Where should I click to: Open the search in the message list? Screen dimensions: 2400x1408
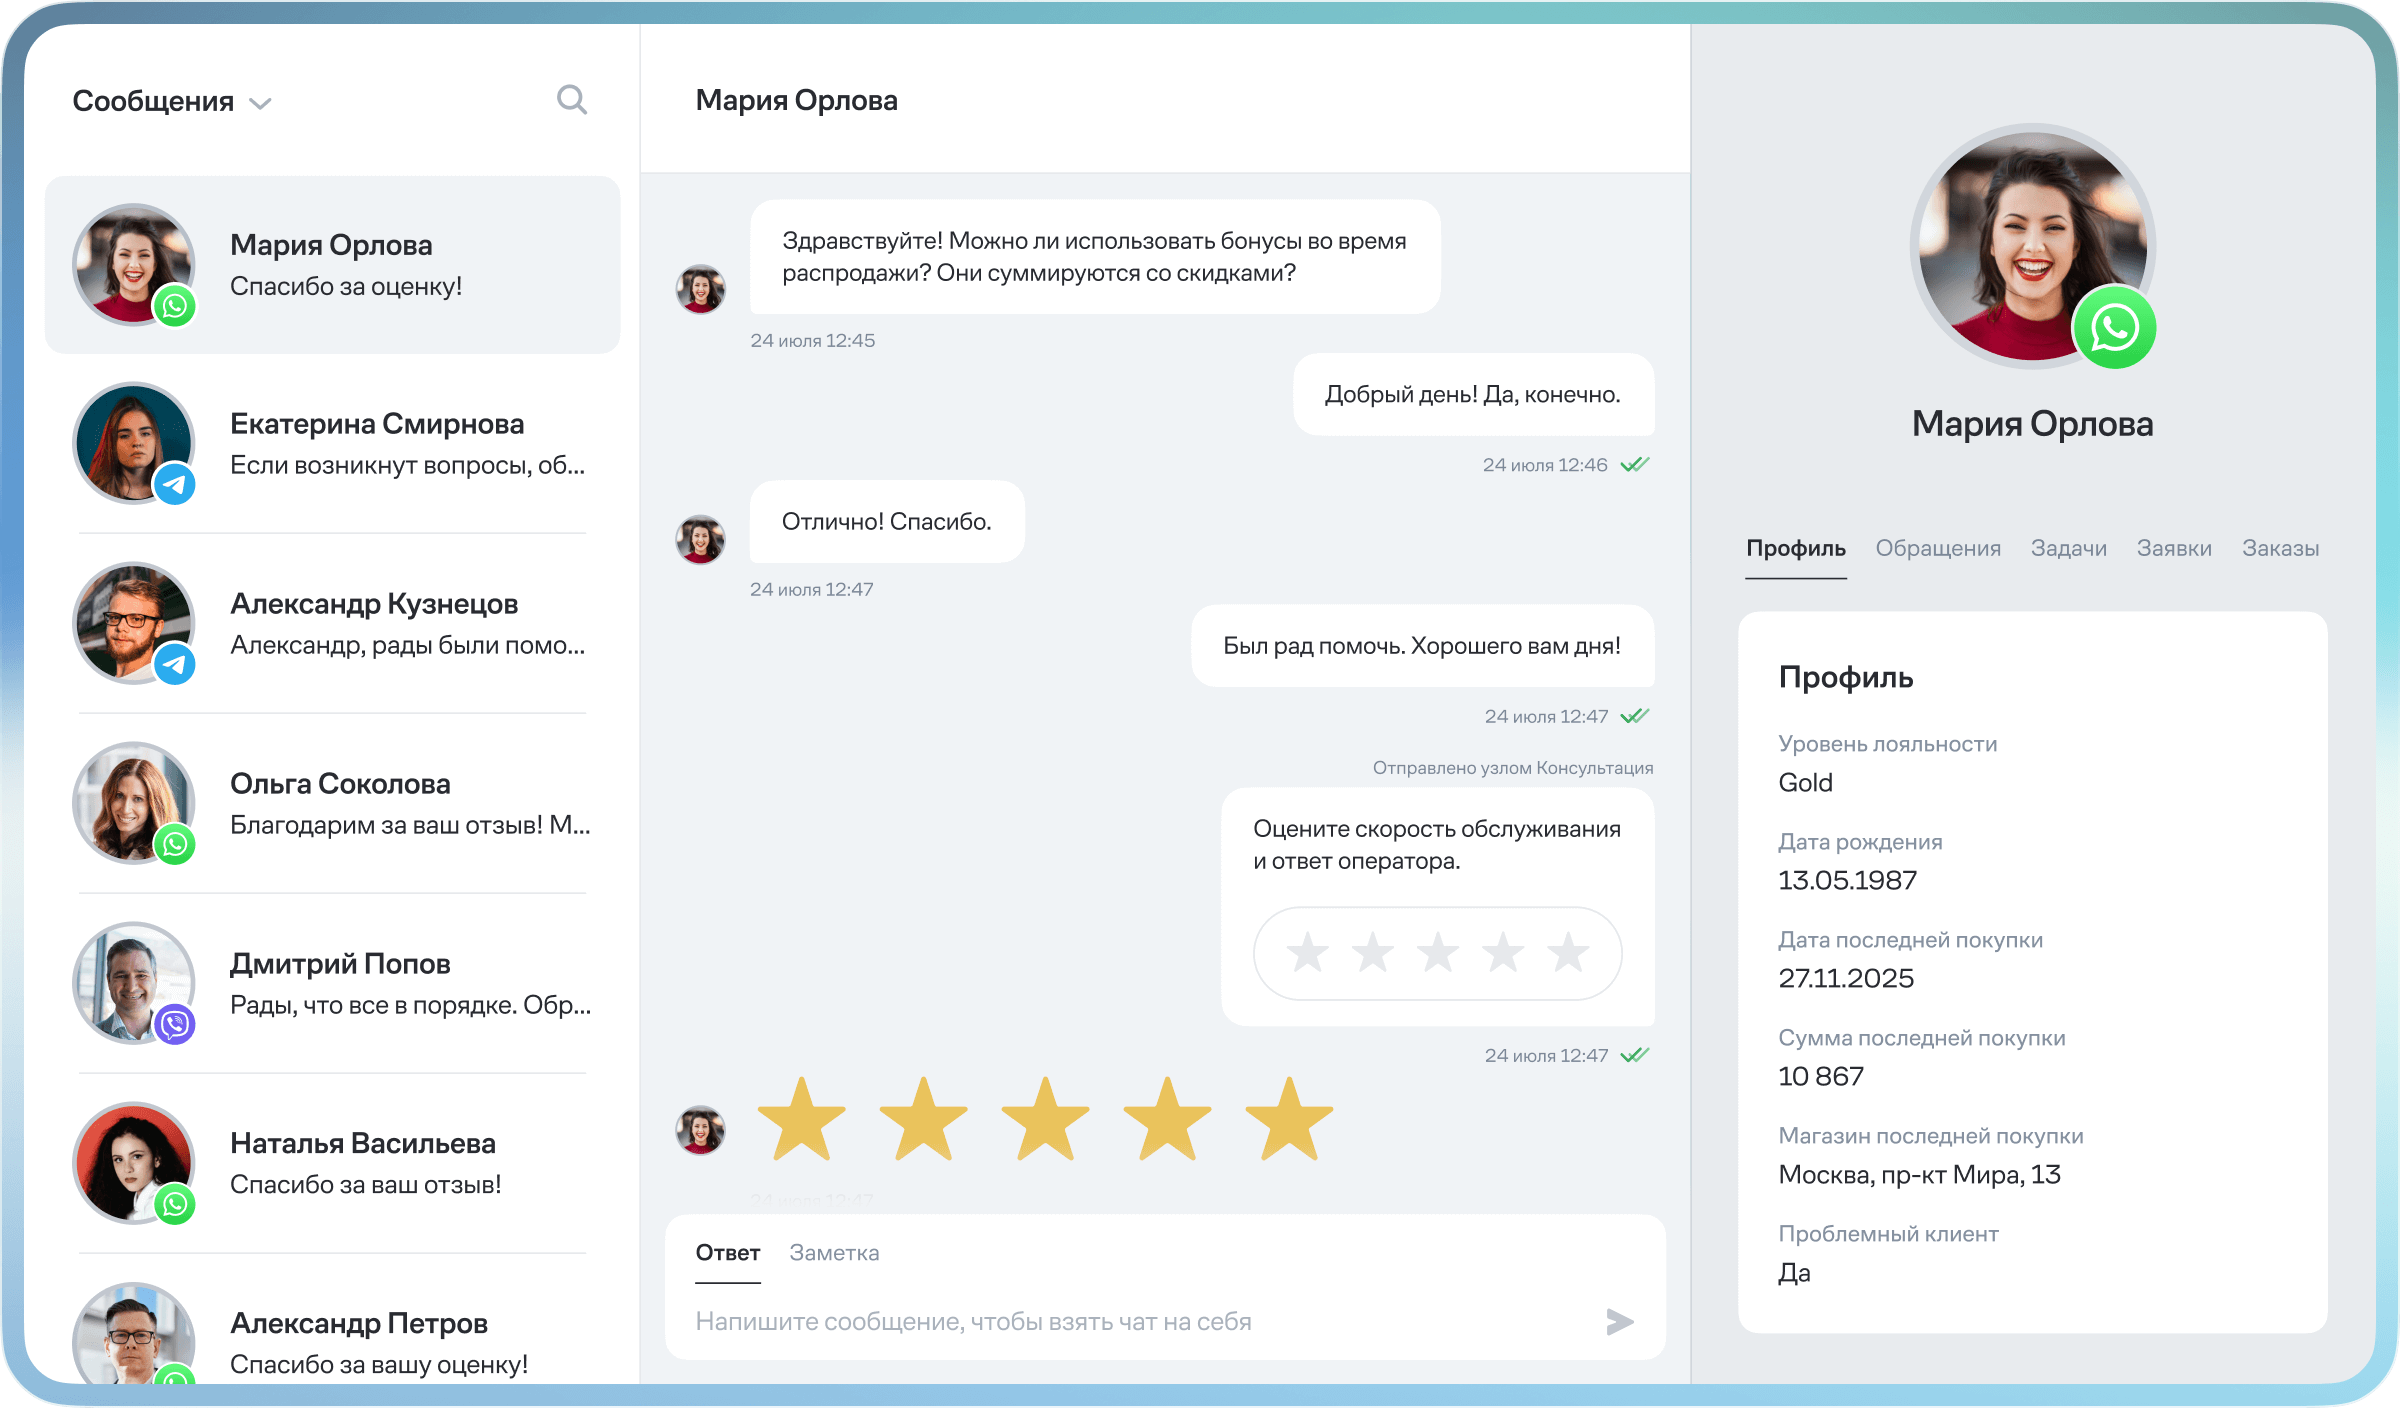tap(572, 99)
